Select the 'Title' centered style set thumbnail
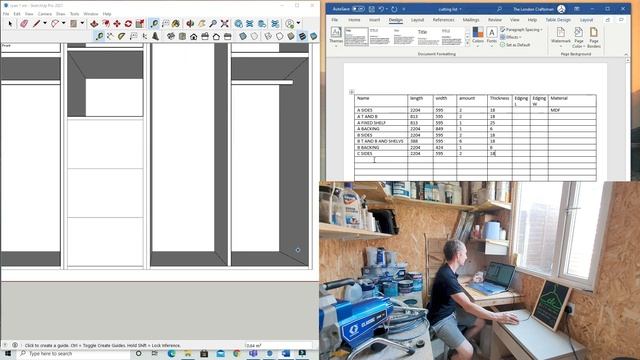Image resolution: width=640 pixels, height=360 pixels. click(x=428, y=37)
